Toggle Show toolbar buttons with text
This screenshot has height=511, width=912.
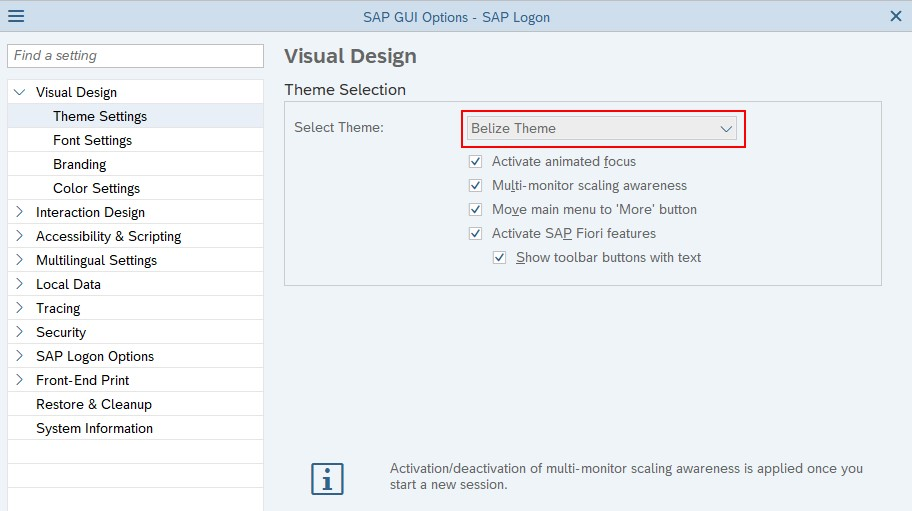[499, 258]
